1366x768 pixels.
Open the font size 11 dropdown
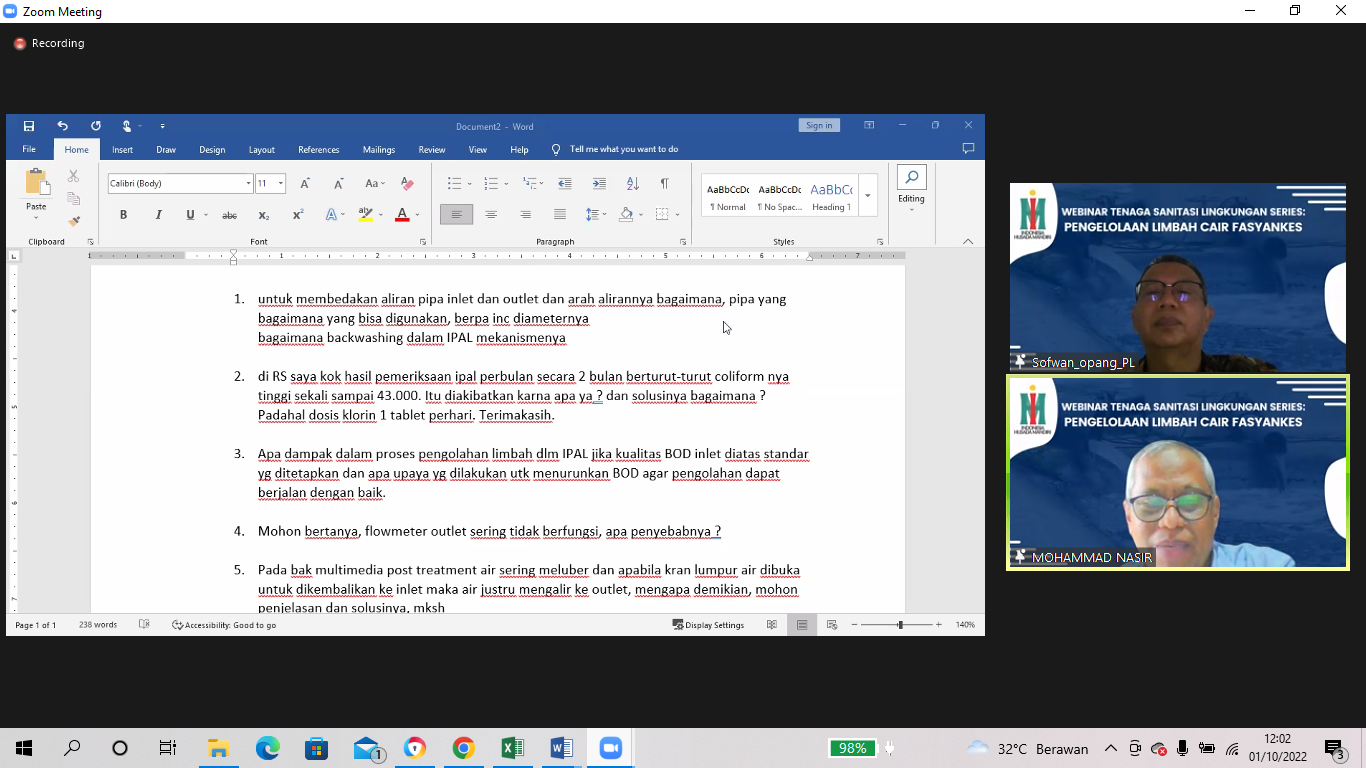[x=281, y=184]
